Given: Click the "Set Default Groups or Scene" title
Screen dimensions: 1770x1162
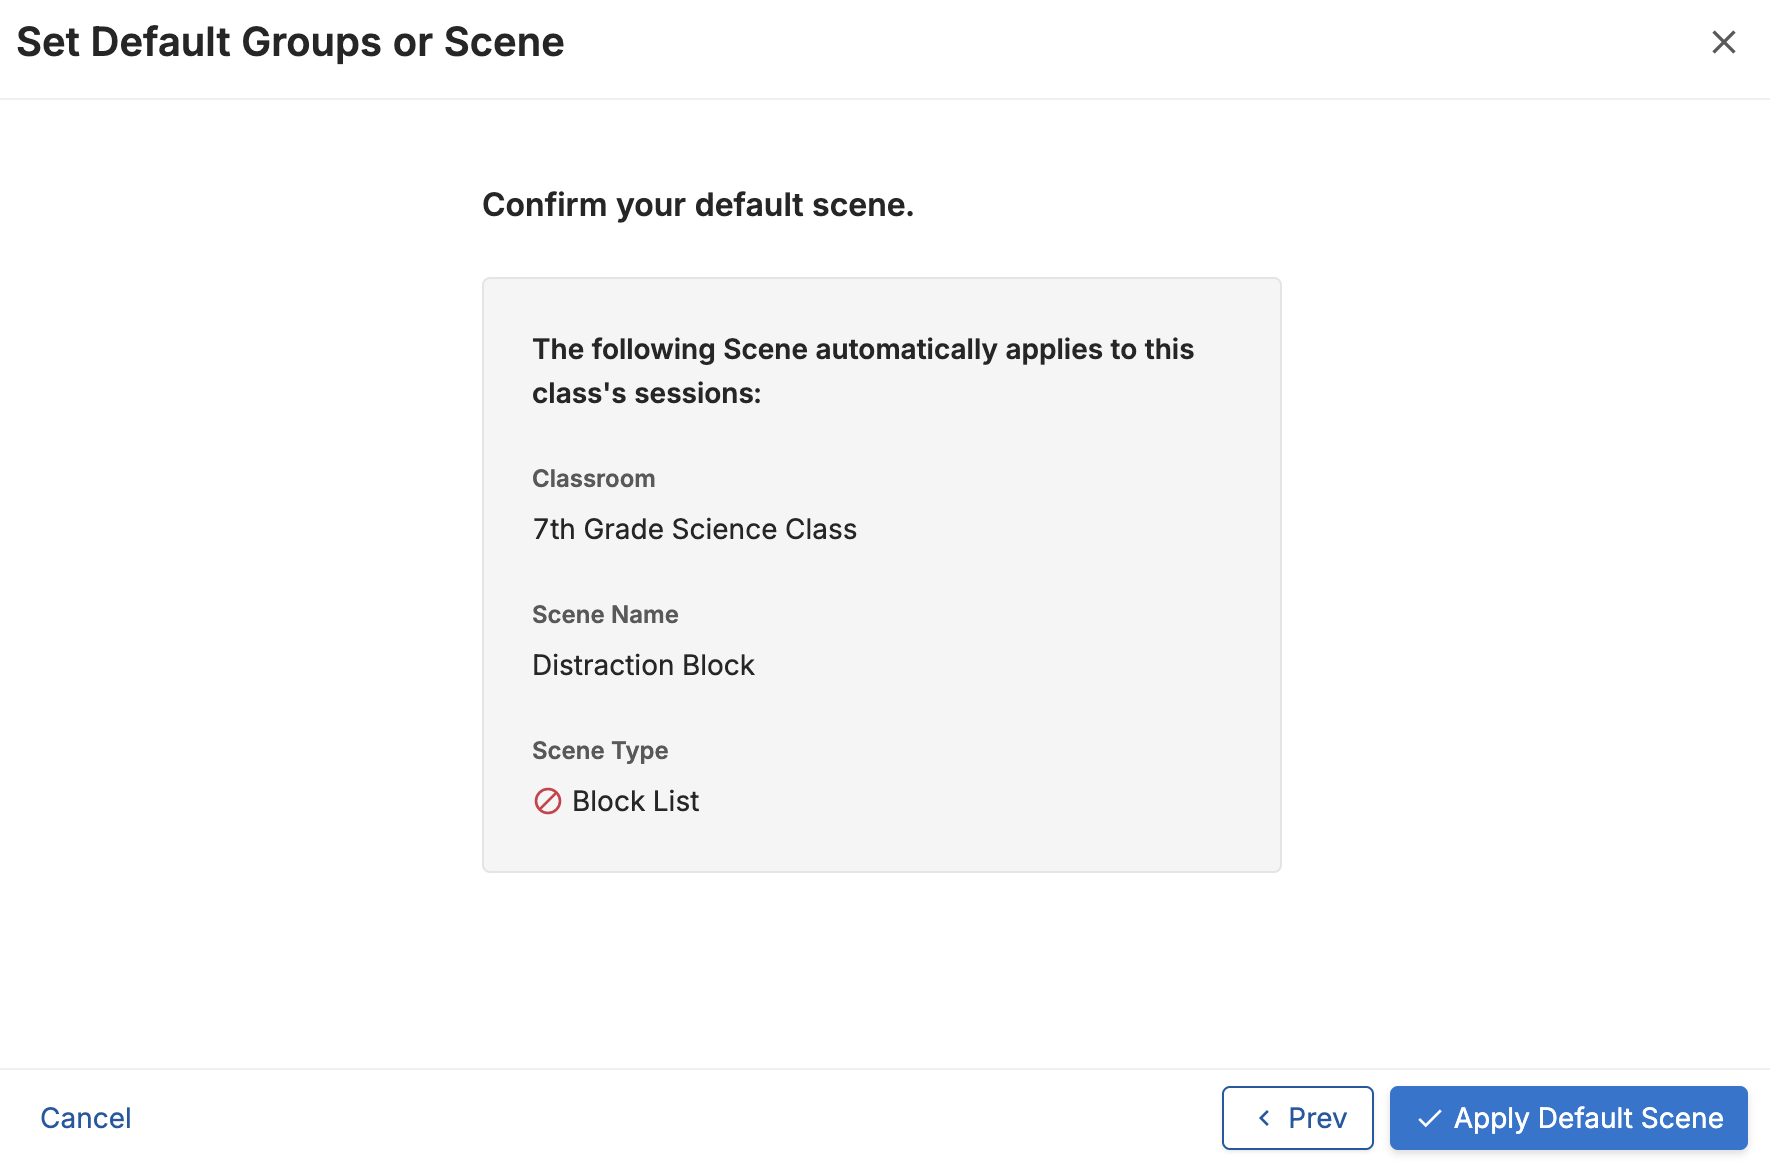Looking at the screenshot, I should pos(290,42).
